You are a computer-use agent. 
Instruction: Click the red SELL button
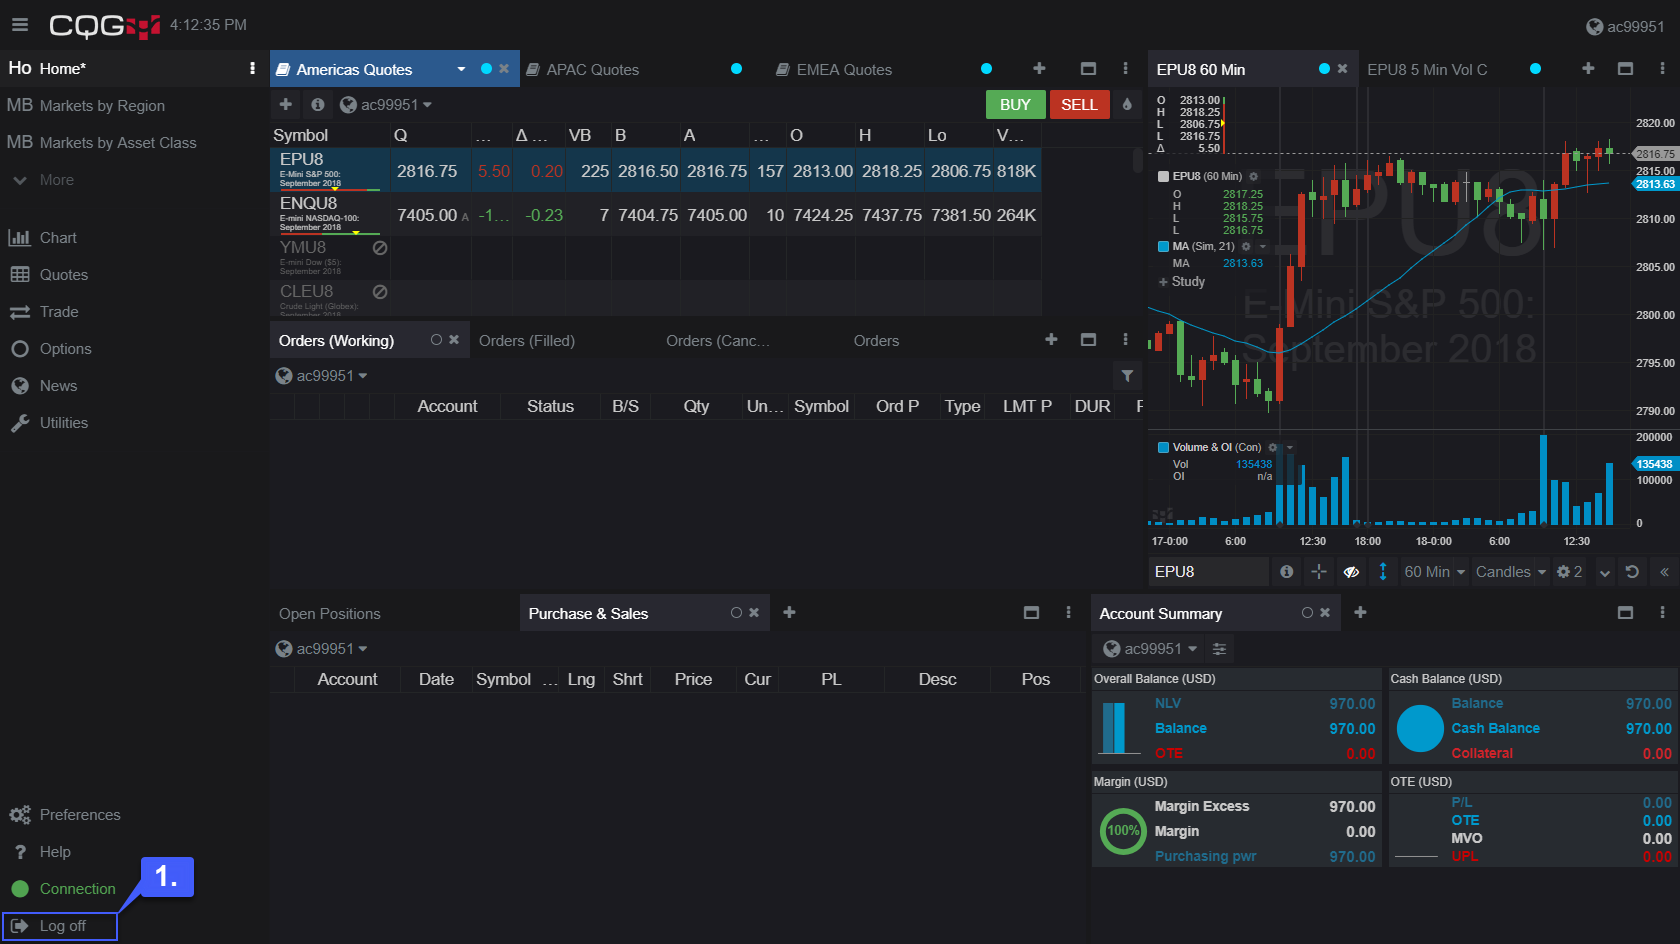(x=1079, y=104)
